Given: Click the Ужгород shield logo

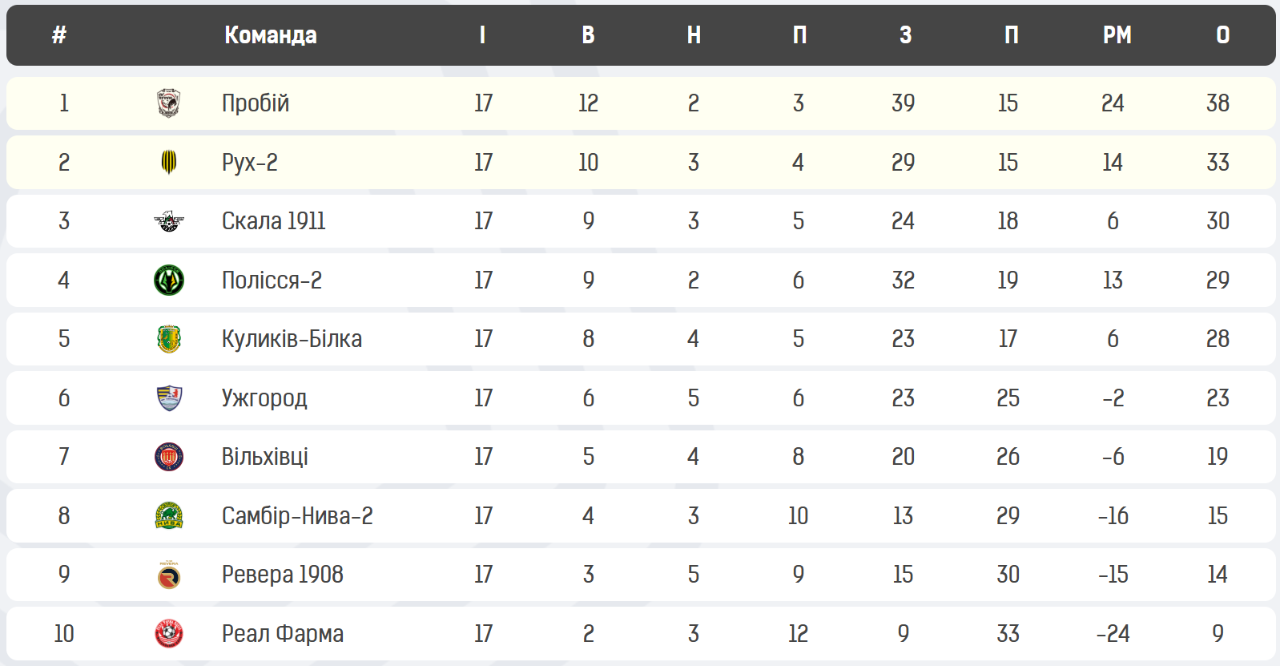Looking at the screenshot, I should (x=169, y=398).
